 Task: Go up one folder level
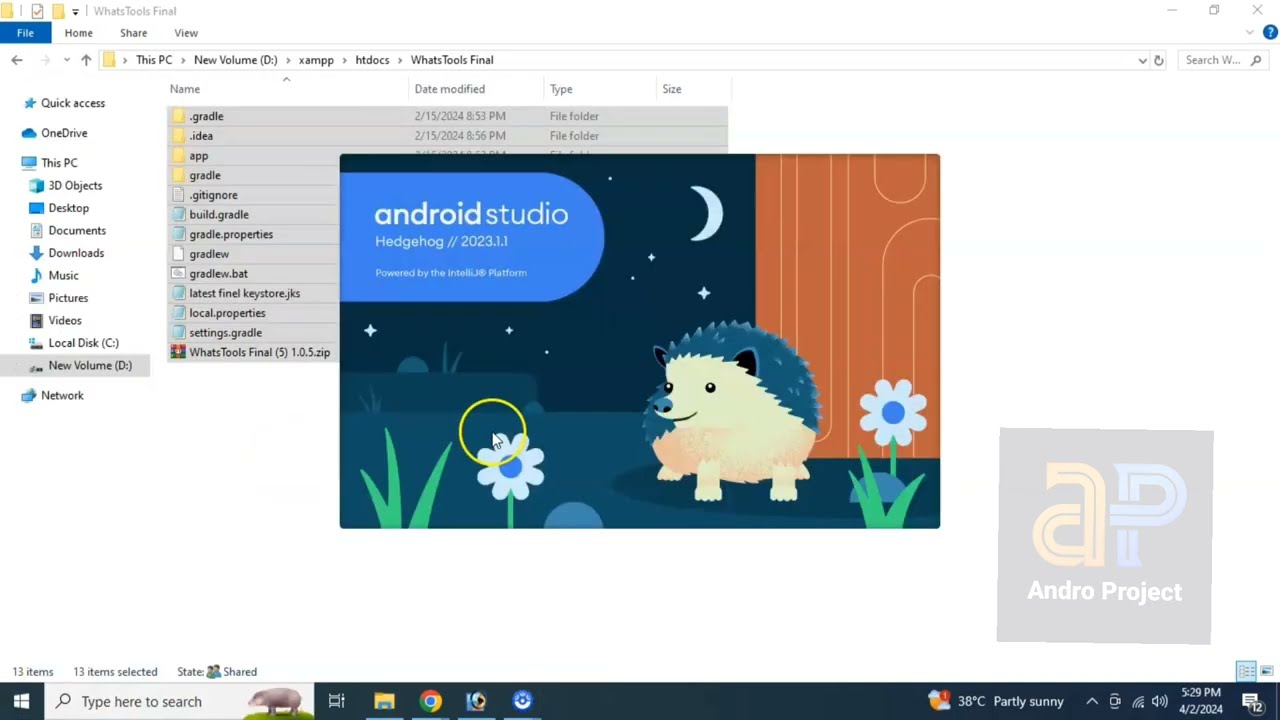[86, 60]
